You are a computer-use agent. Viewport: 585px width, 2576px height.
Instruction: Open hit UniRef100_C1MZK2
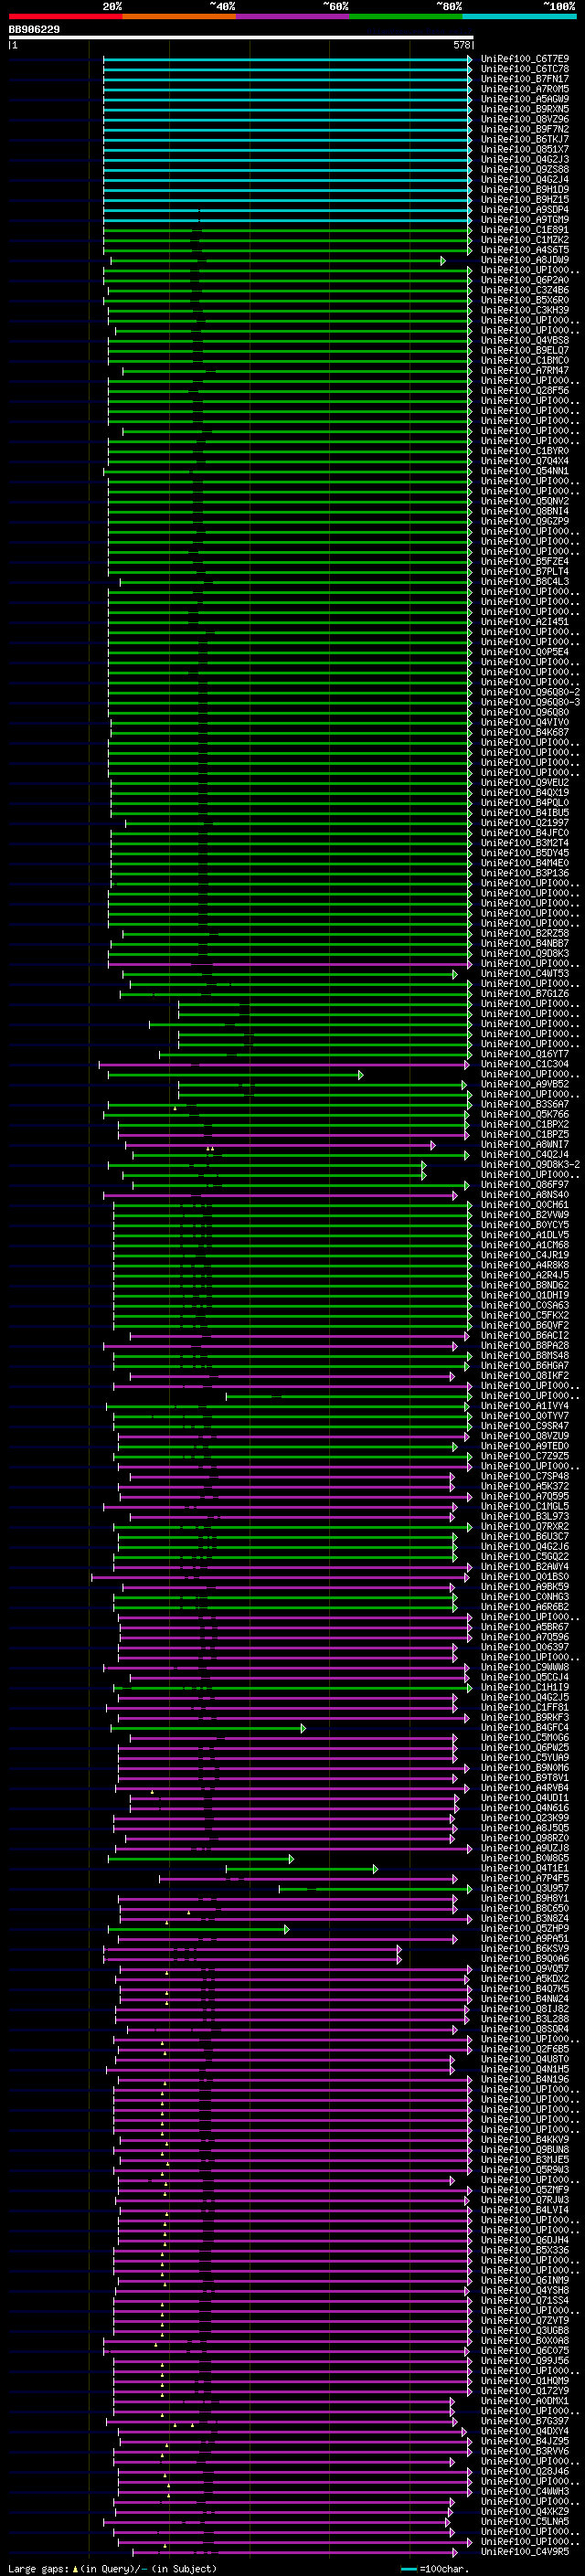525,240
